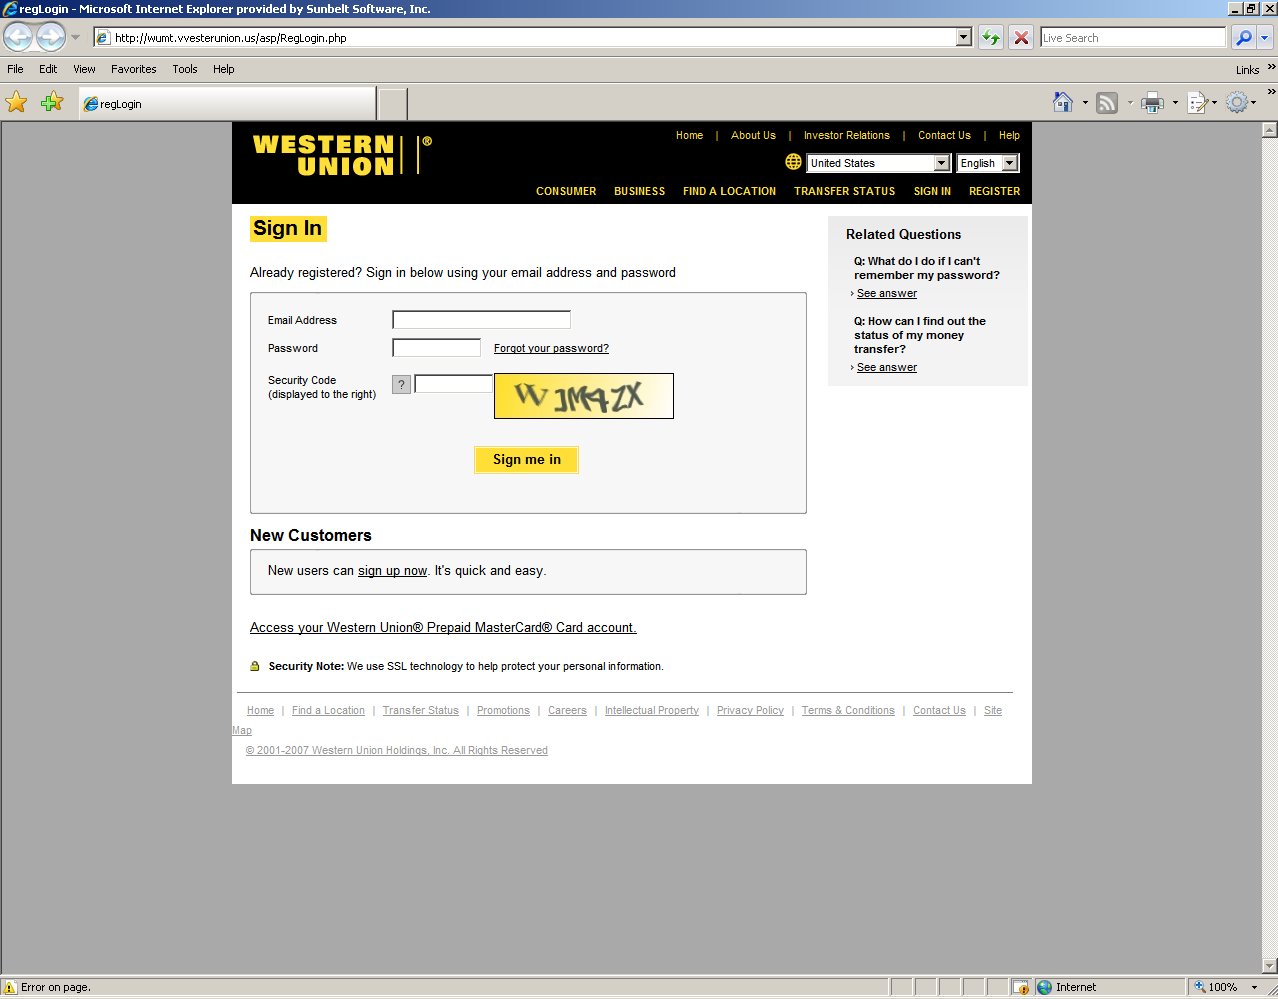Viewport: 1278px width, 999px height.
Task: Click the Terms & Conditions footer link
Action: (848, 710)
